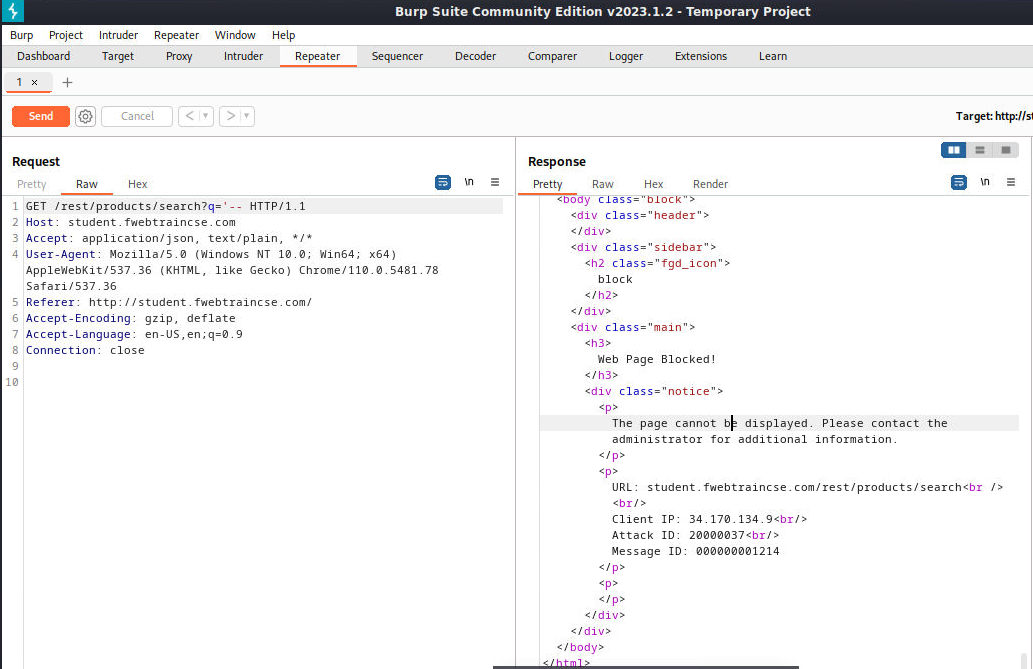Viewport: 1033px width, 669px height.
Task: Go forward to next request in history
Action: point(230,117)
